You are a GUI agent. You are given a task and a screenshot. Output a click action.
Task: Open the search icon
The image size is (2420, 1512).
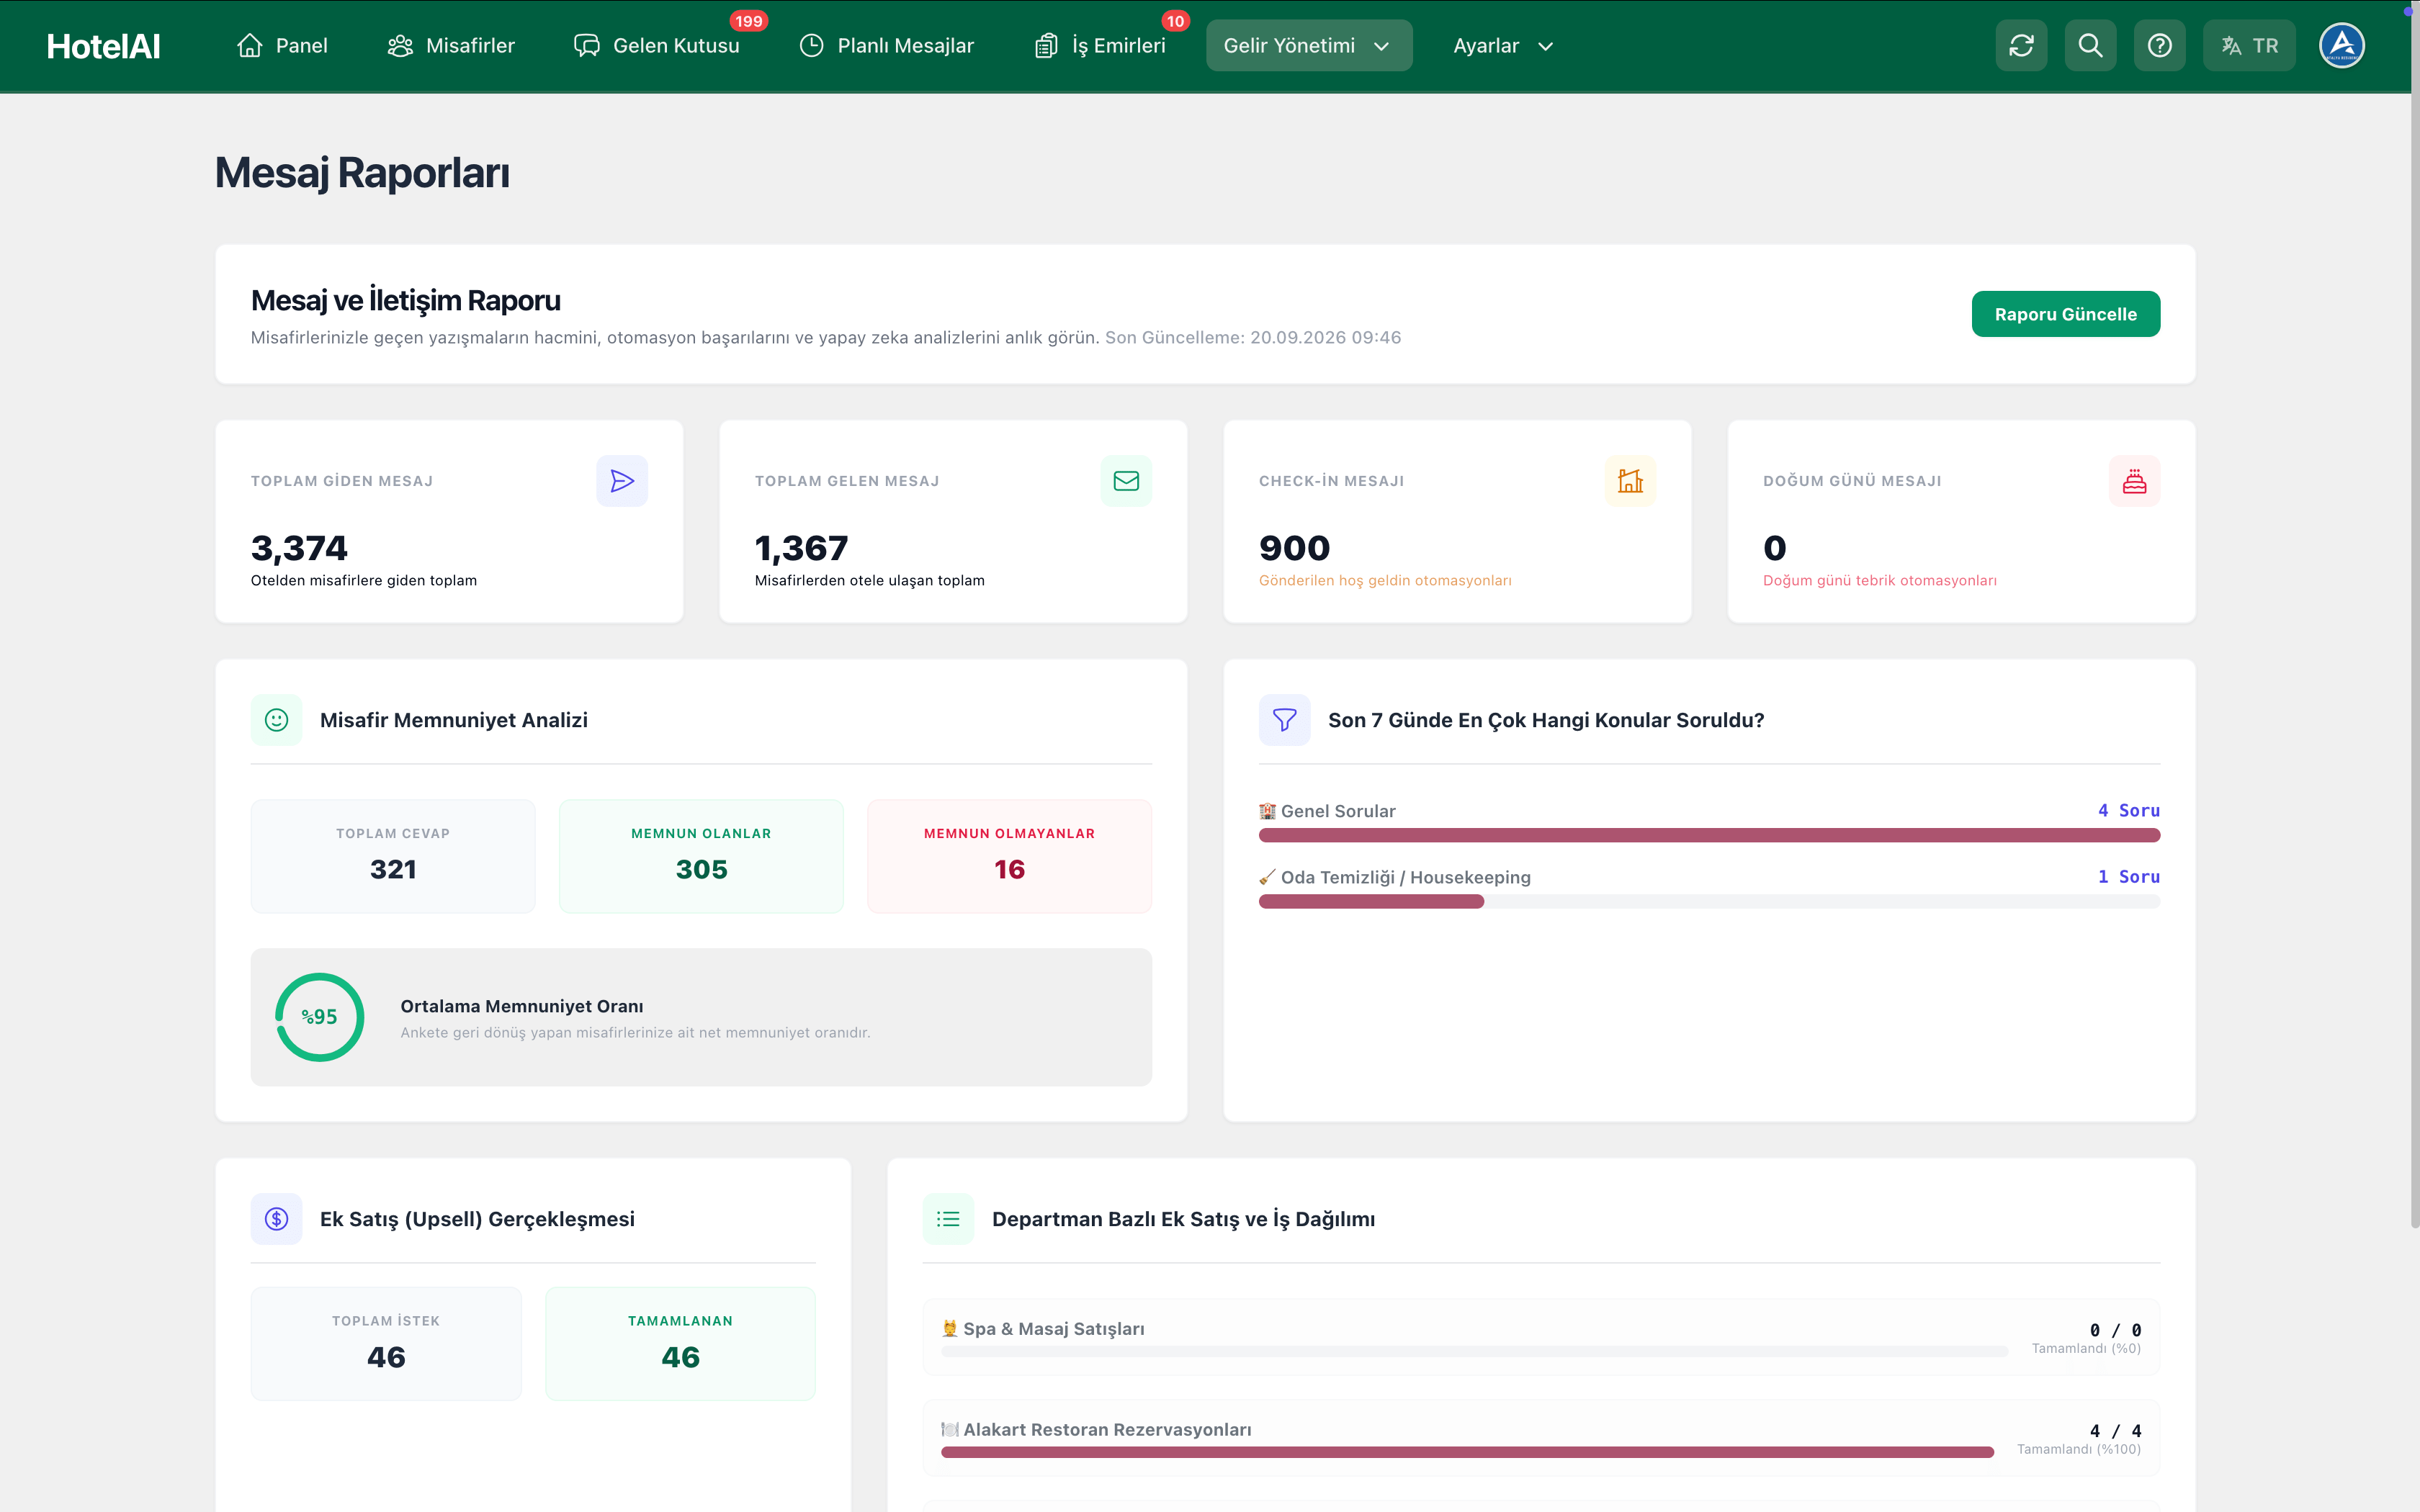tap(2090, 46)
